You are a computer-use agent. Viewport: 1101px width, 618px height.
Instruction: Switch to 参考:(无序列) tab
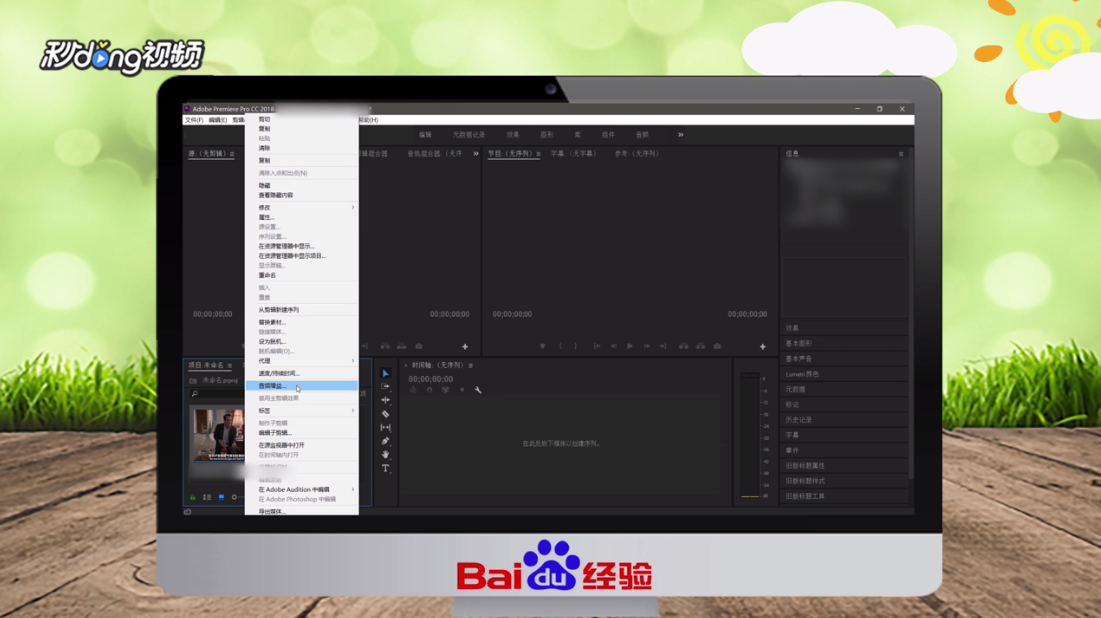(x=637, y=154)
